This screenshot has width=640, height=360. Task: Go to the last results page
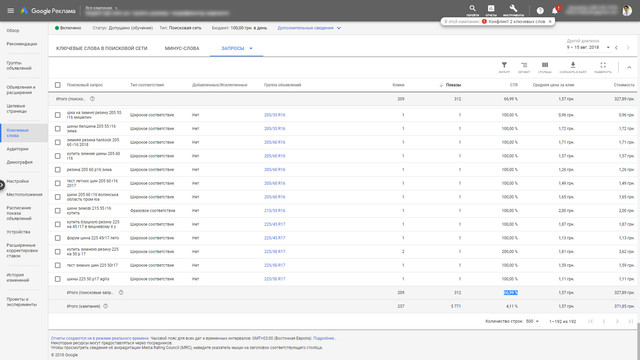click(631, 321)
